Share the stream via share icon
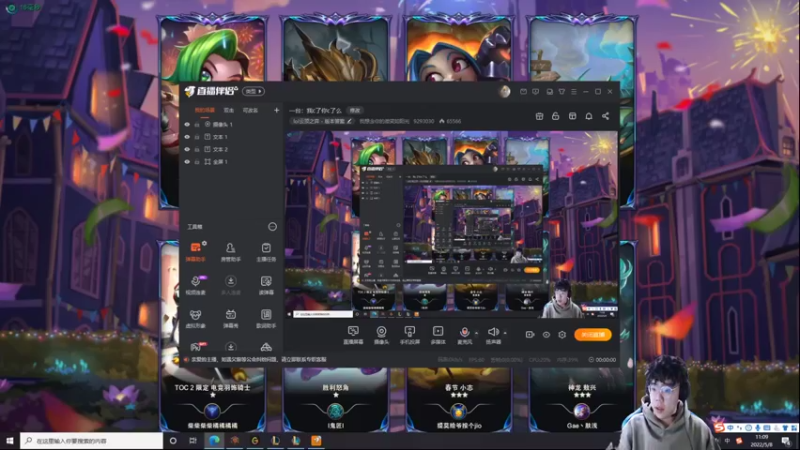The image size is (800, 450). [x=605, y=116]
